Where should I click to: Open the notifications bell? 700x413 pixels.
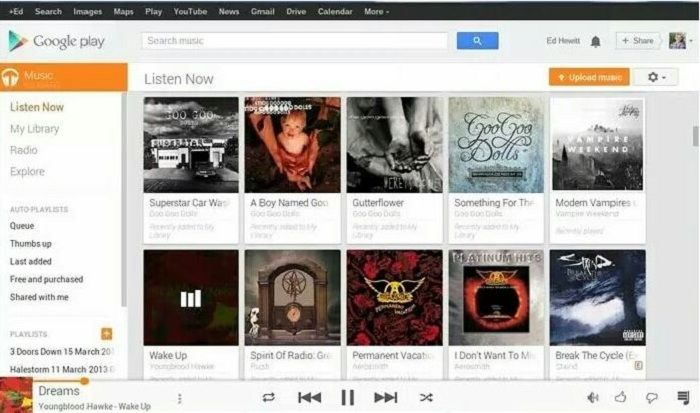[596, 42]
